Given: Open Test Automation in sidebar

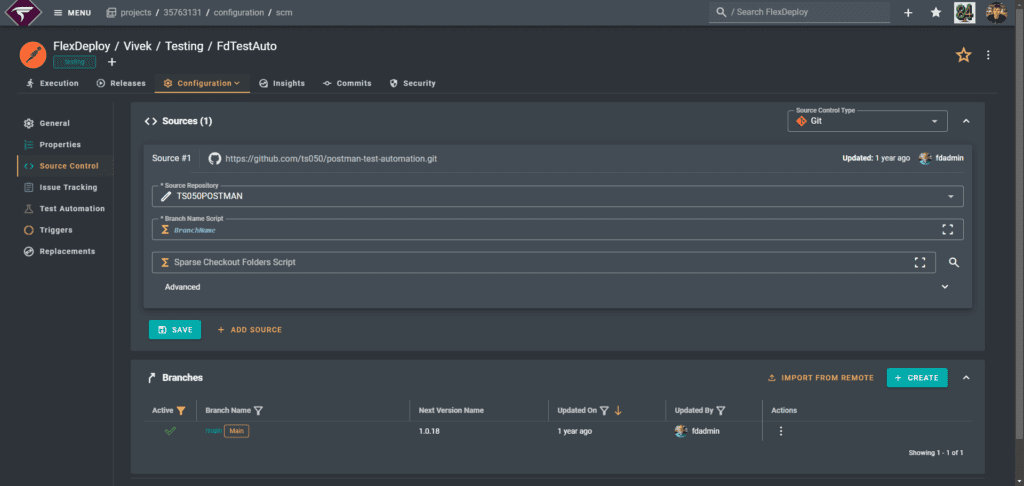Looking at the screenshot, I should tap(65, 208).
